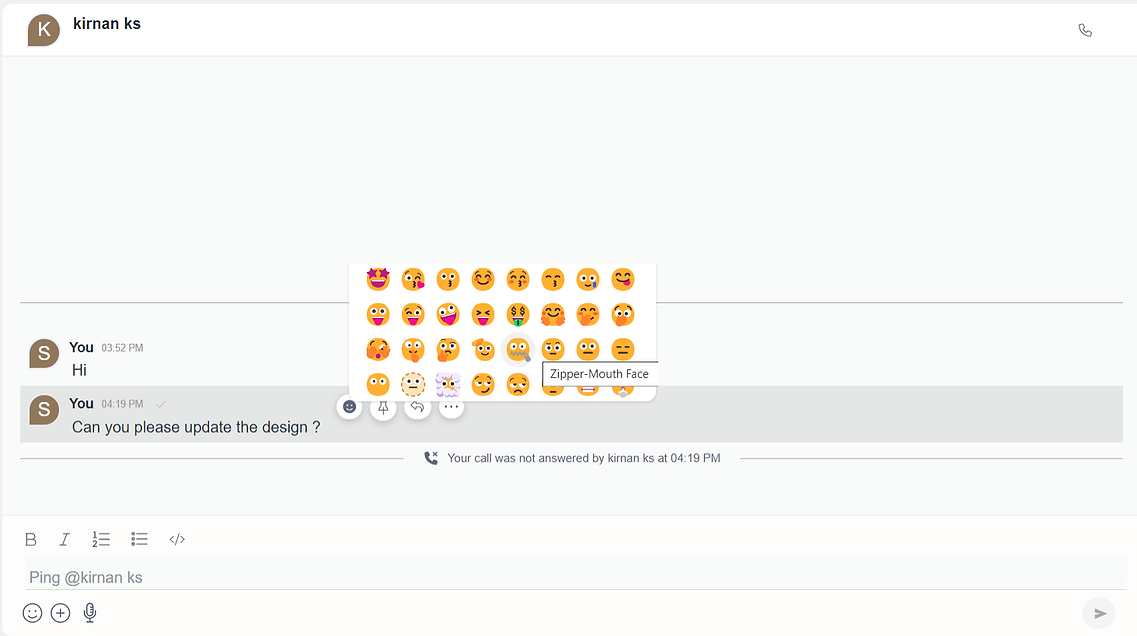The height and width of the screenshot is (636, 1137).
Task: Send the message with the arrow button
Action: (x=1099, y=614)
